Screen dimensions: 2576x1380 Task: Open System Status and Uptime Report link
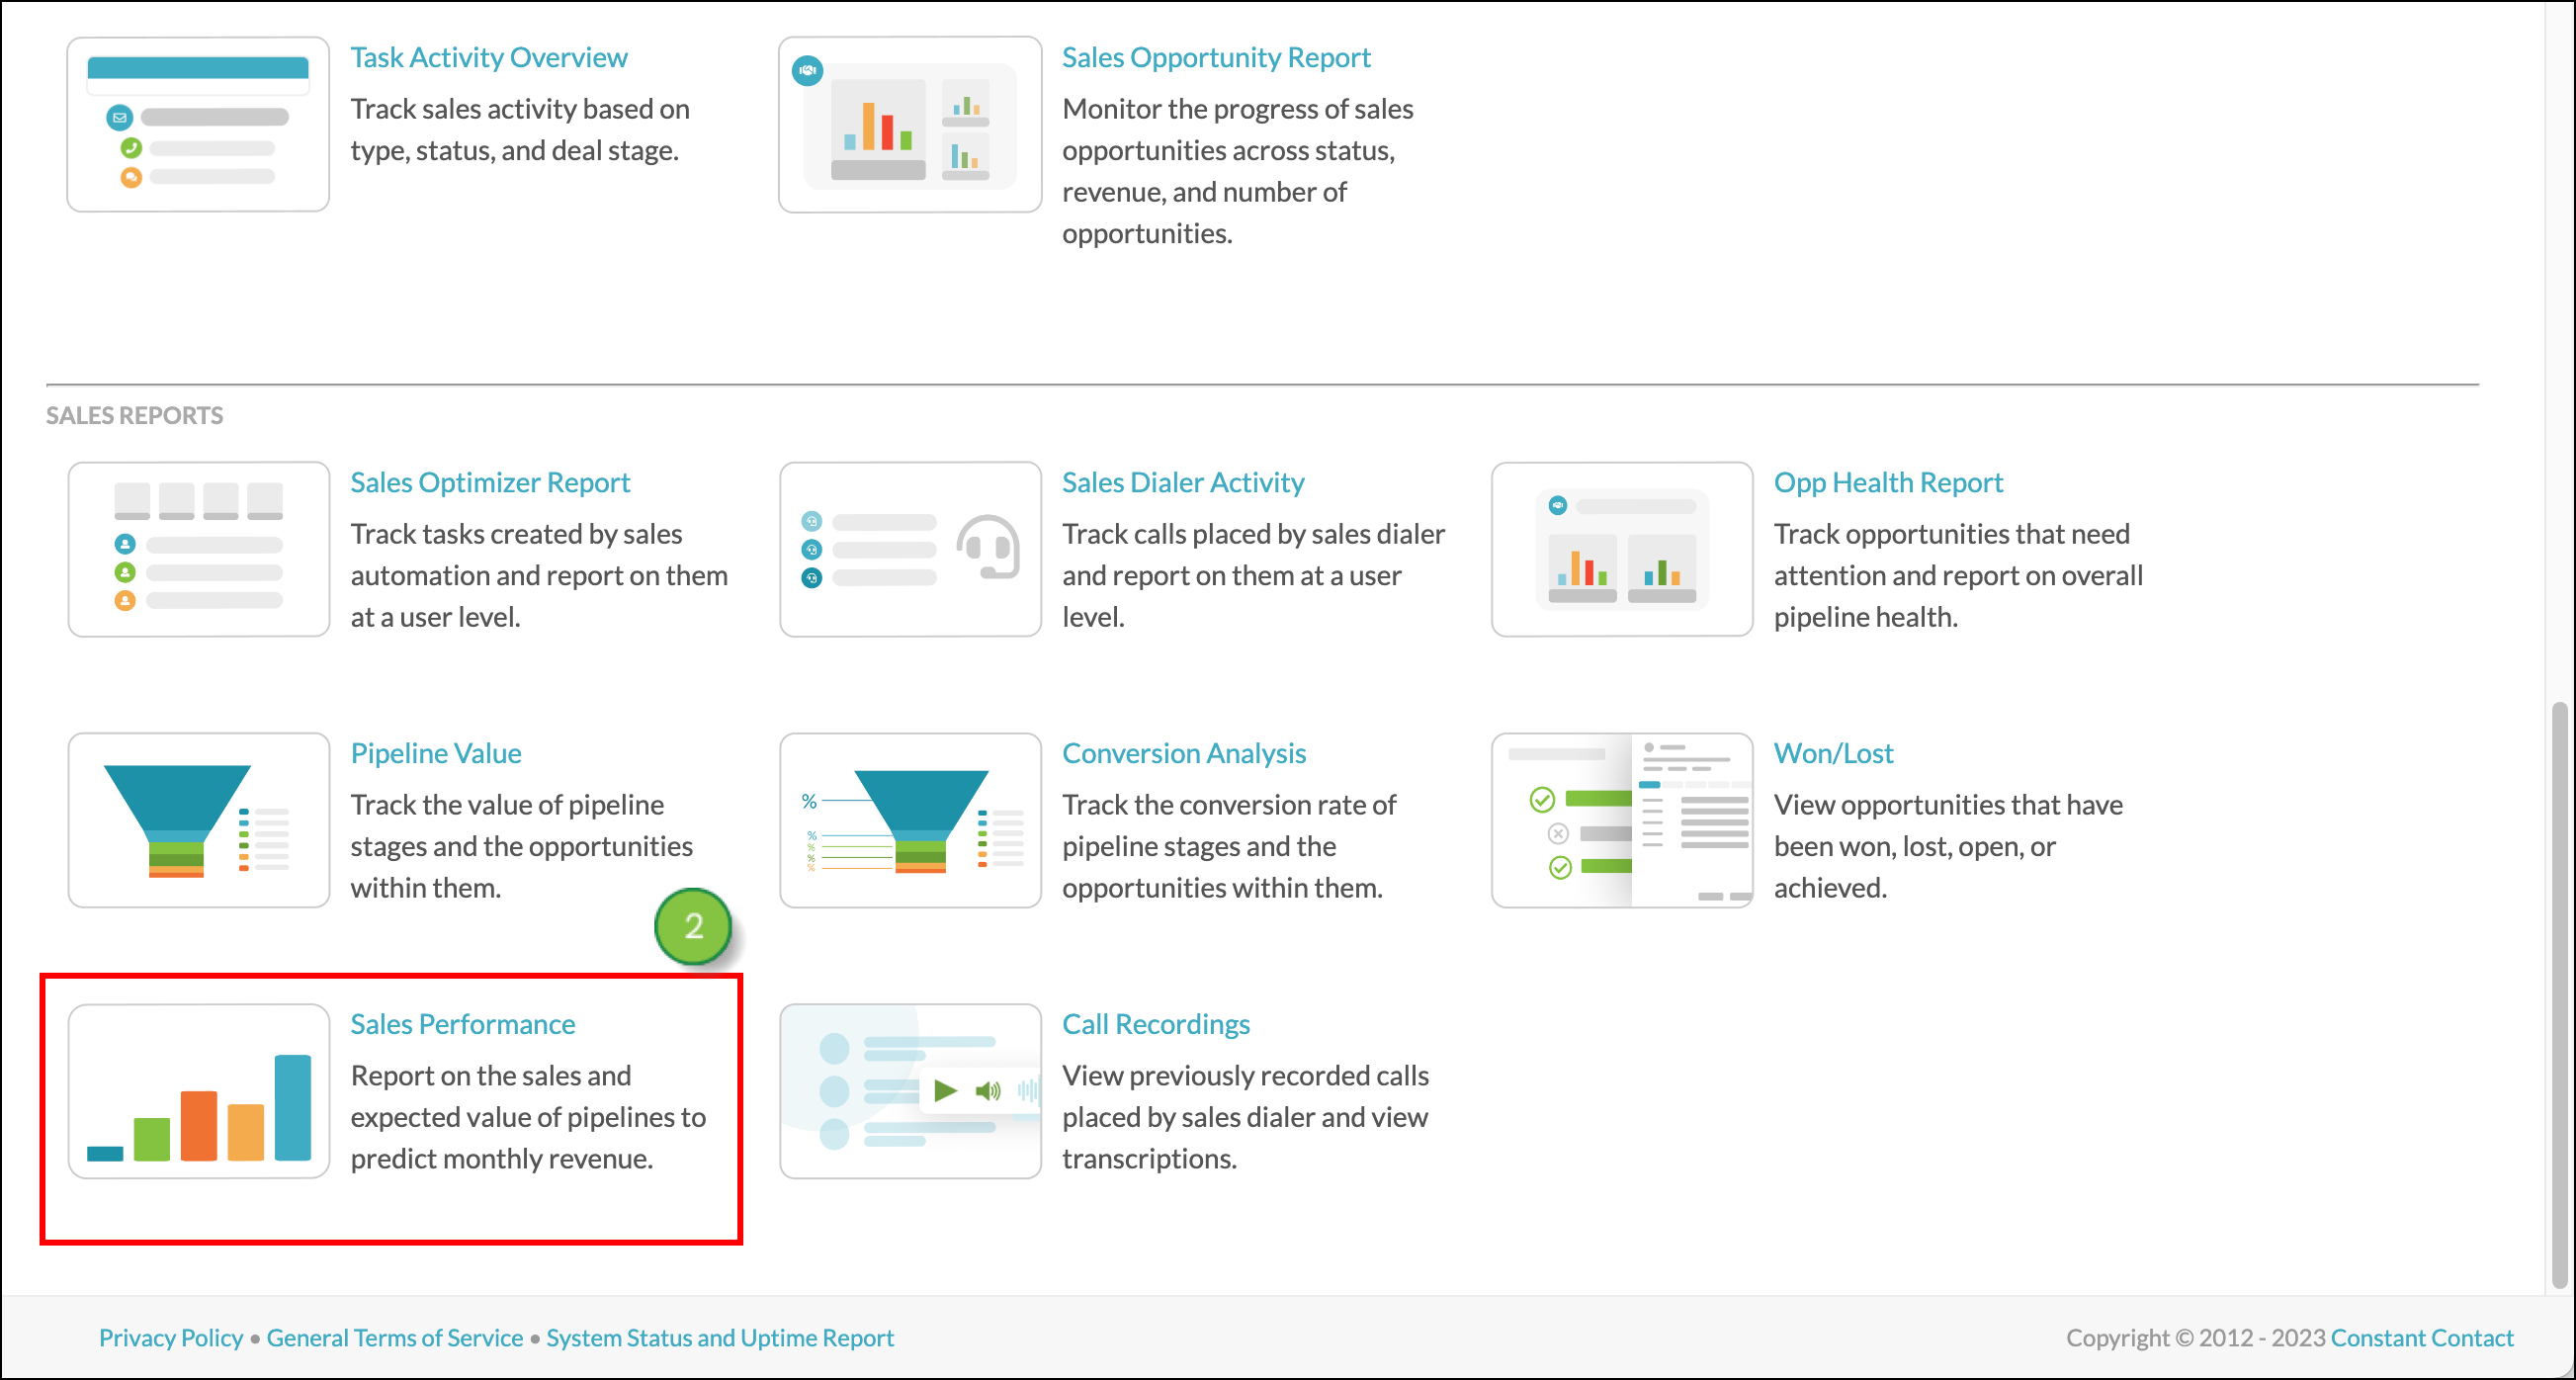[x=720, y=1337]
